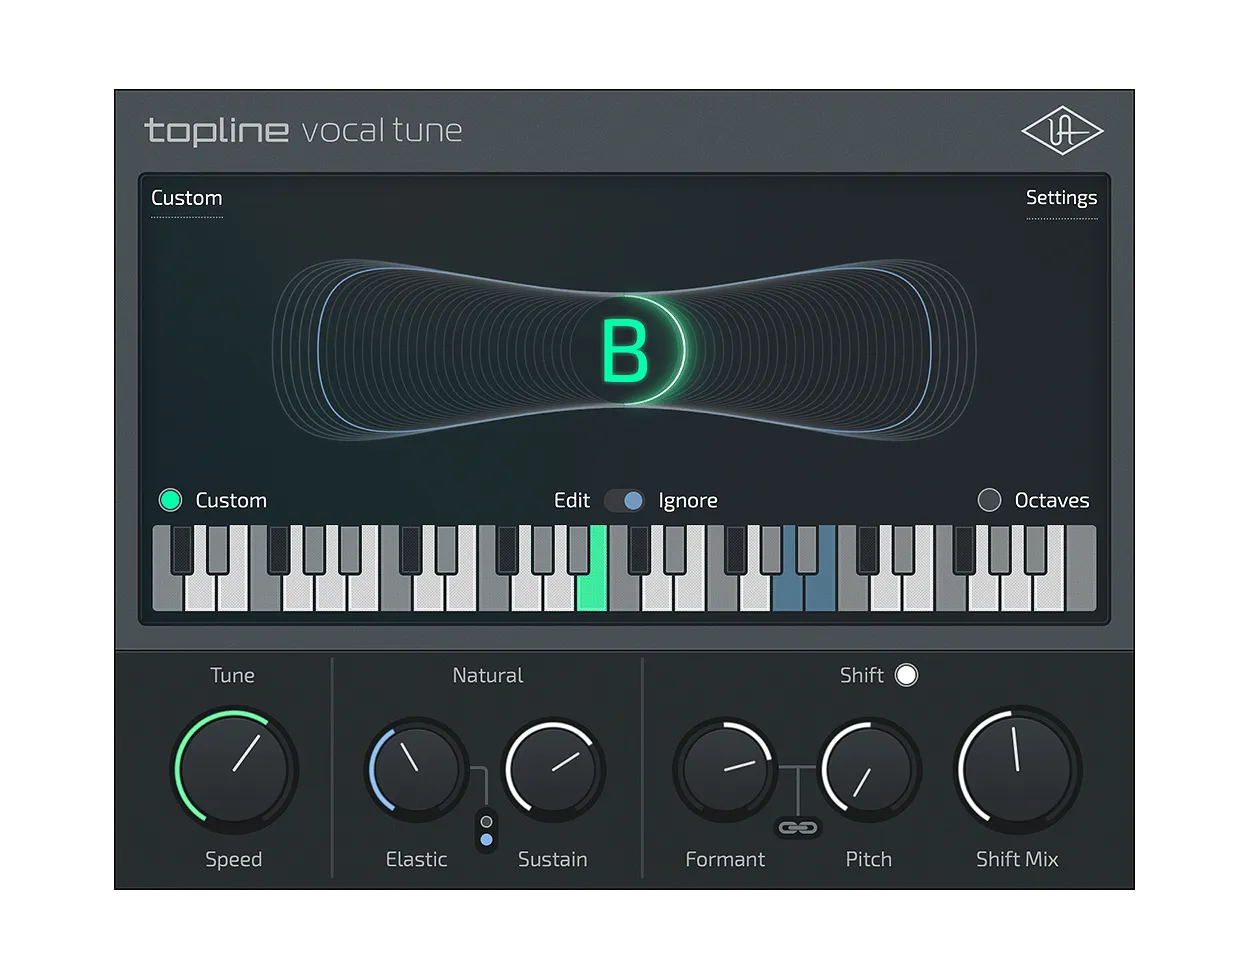Click the green highlighted piano key
The width and height of the screenshot is (1248, 980).
(593, 590)
